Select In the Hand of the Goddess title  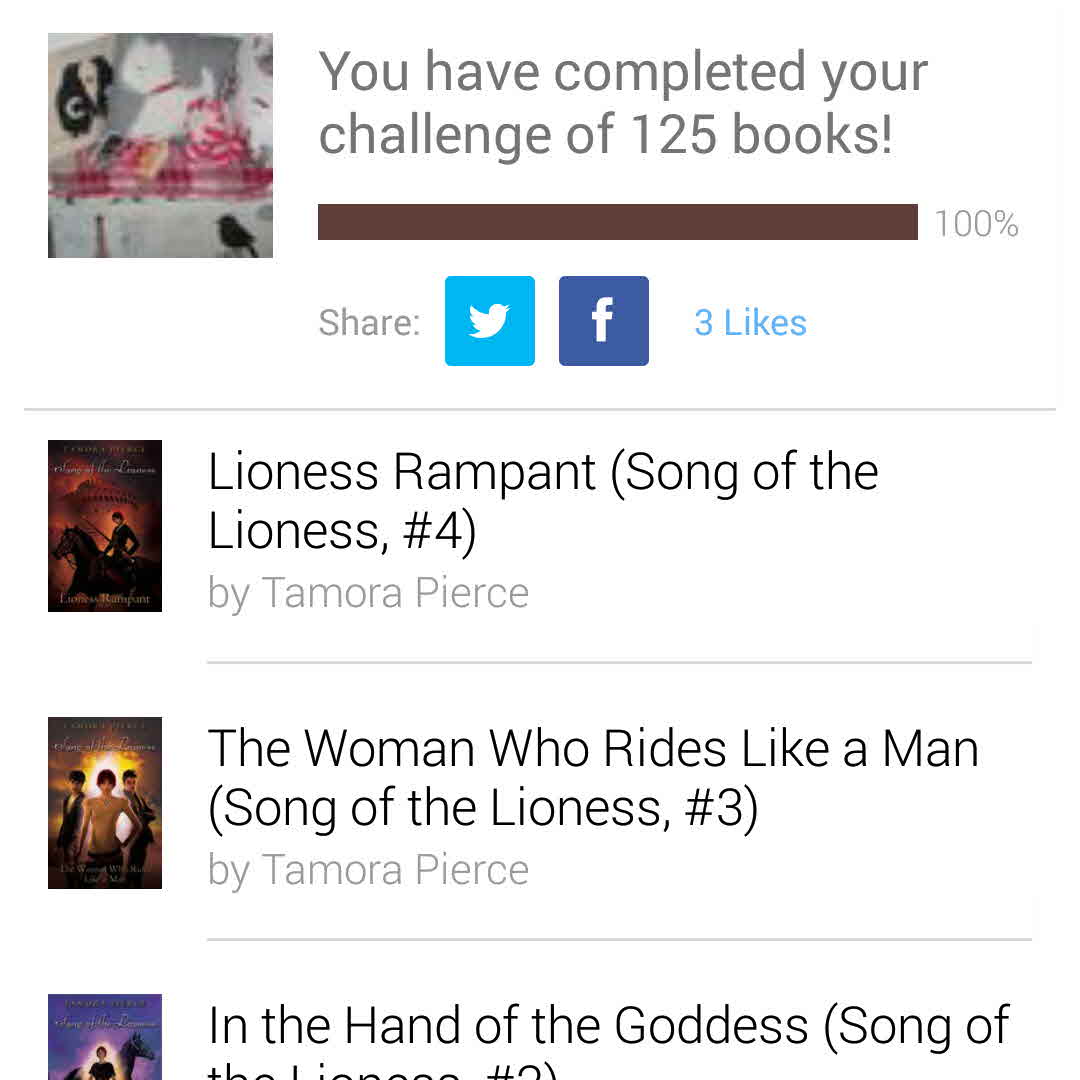tap(608, 1026)
